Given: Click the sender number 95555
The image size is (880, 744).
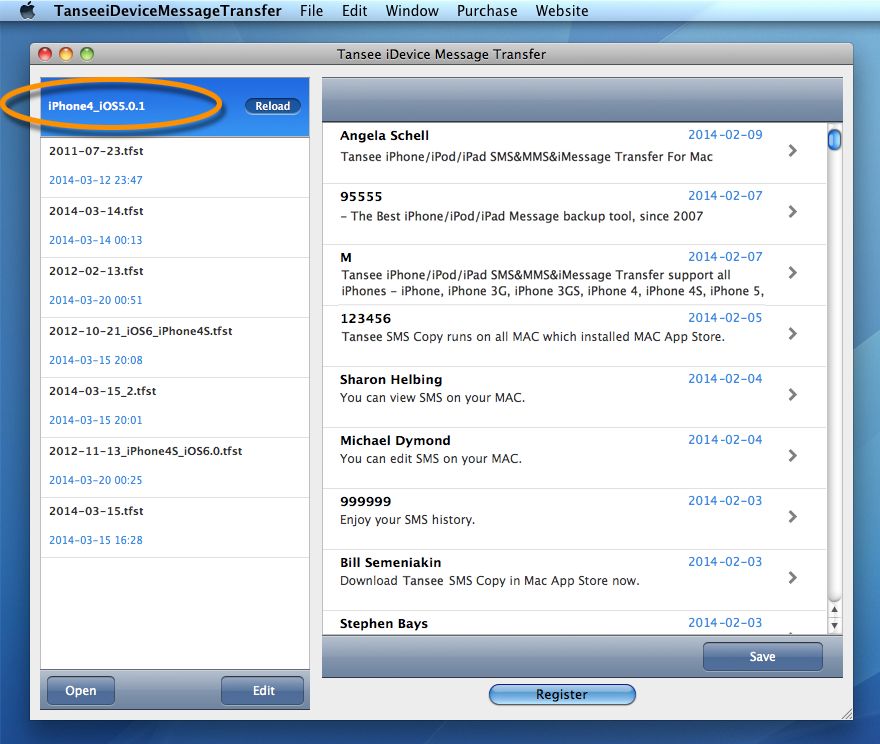Looking at the screenshot, I should 361,197.
